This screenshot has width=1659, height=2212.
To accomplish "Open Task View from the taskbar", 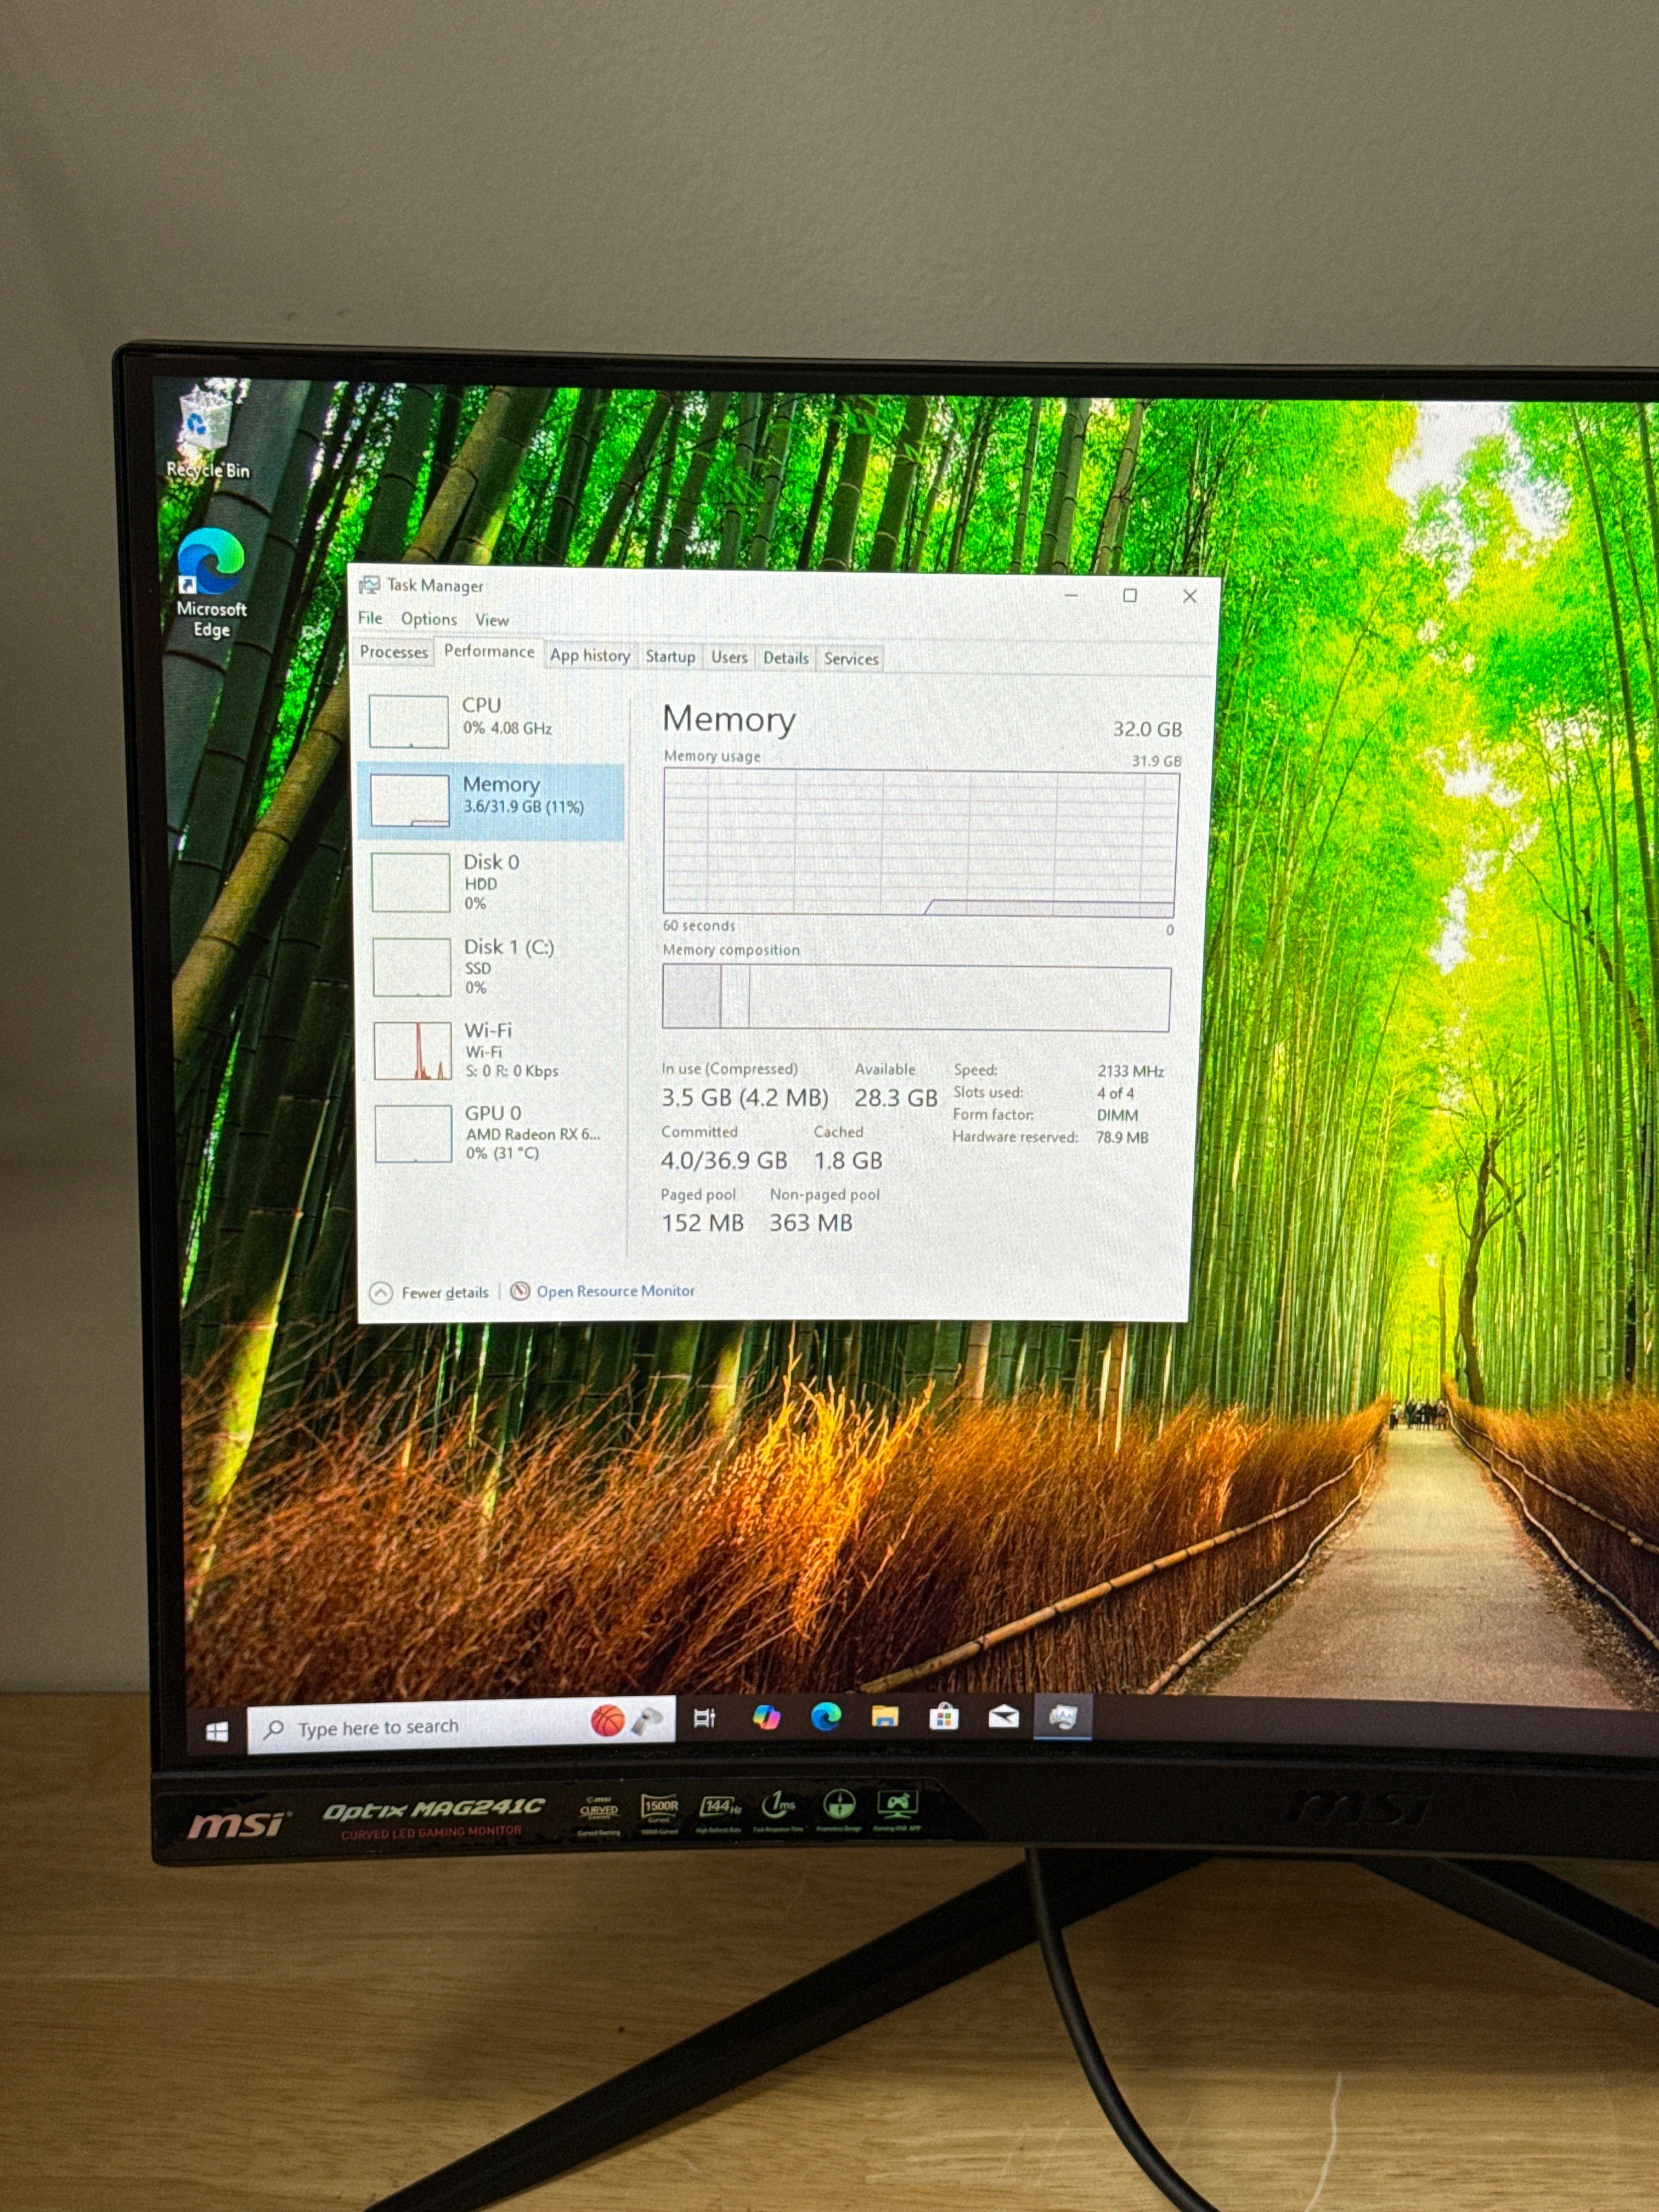I will click(705, 1718).
